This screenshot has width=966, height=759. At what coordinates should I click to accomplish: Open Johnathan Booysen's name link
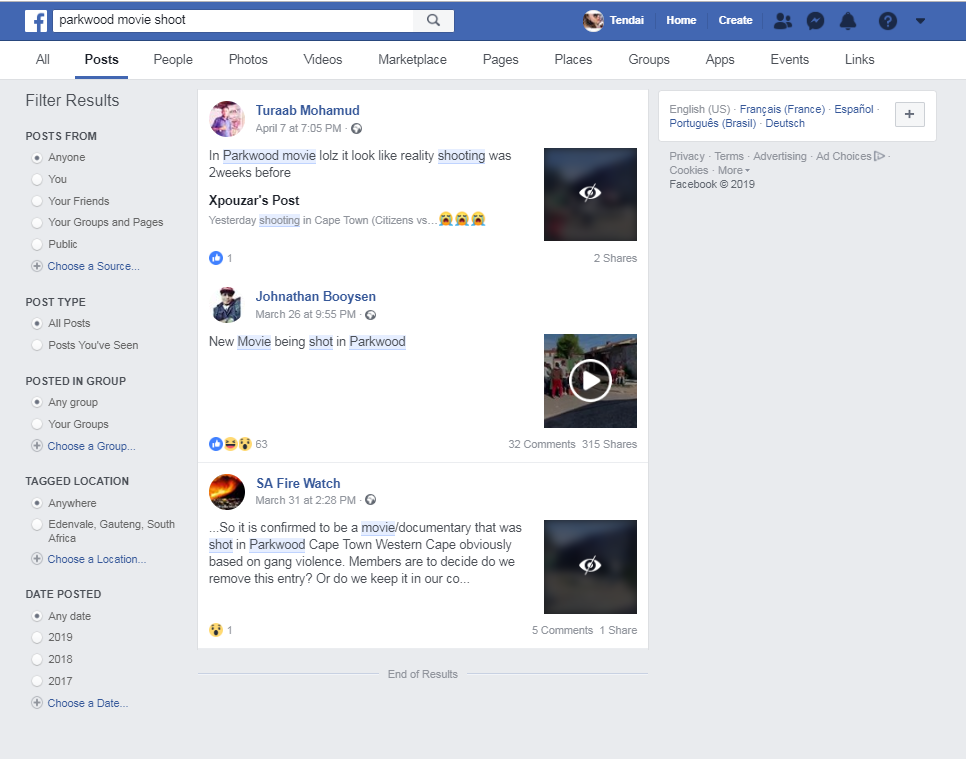pos(315,296)
